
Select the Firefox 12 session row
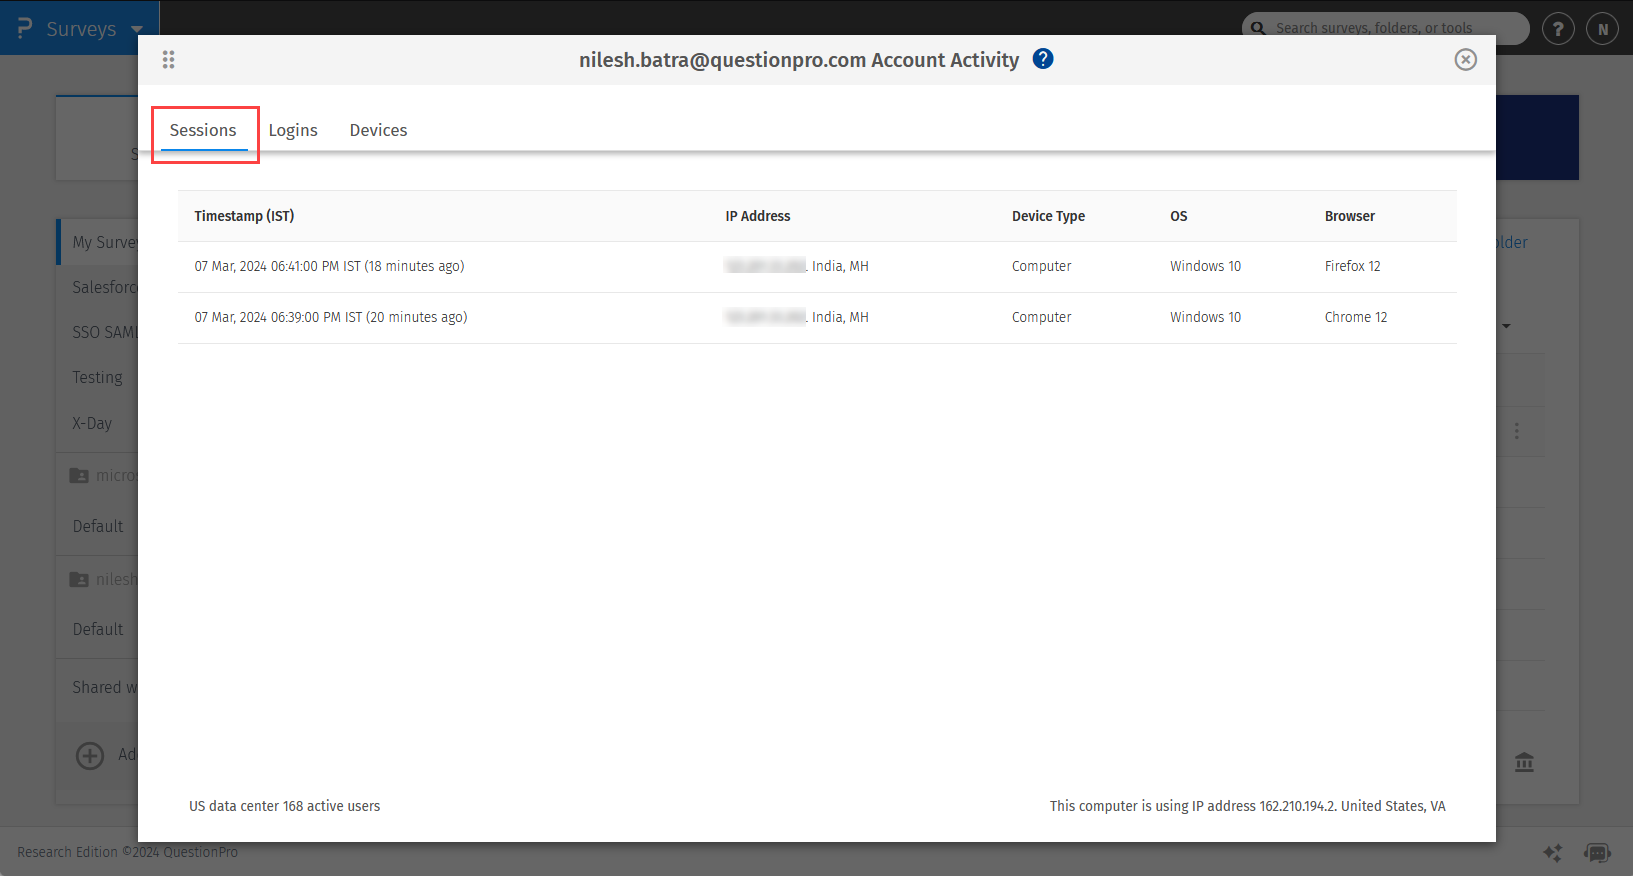(x=816, y=266)
